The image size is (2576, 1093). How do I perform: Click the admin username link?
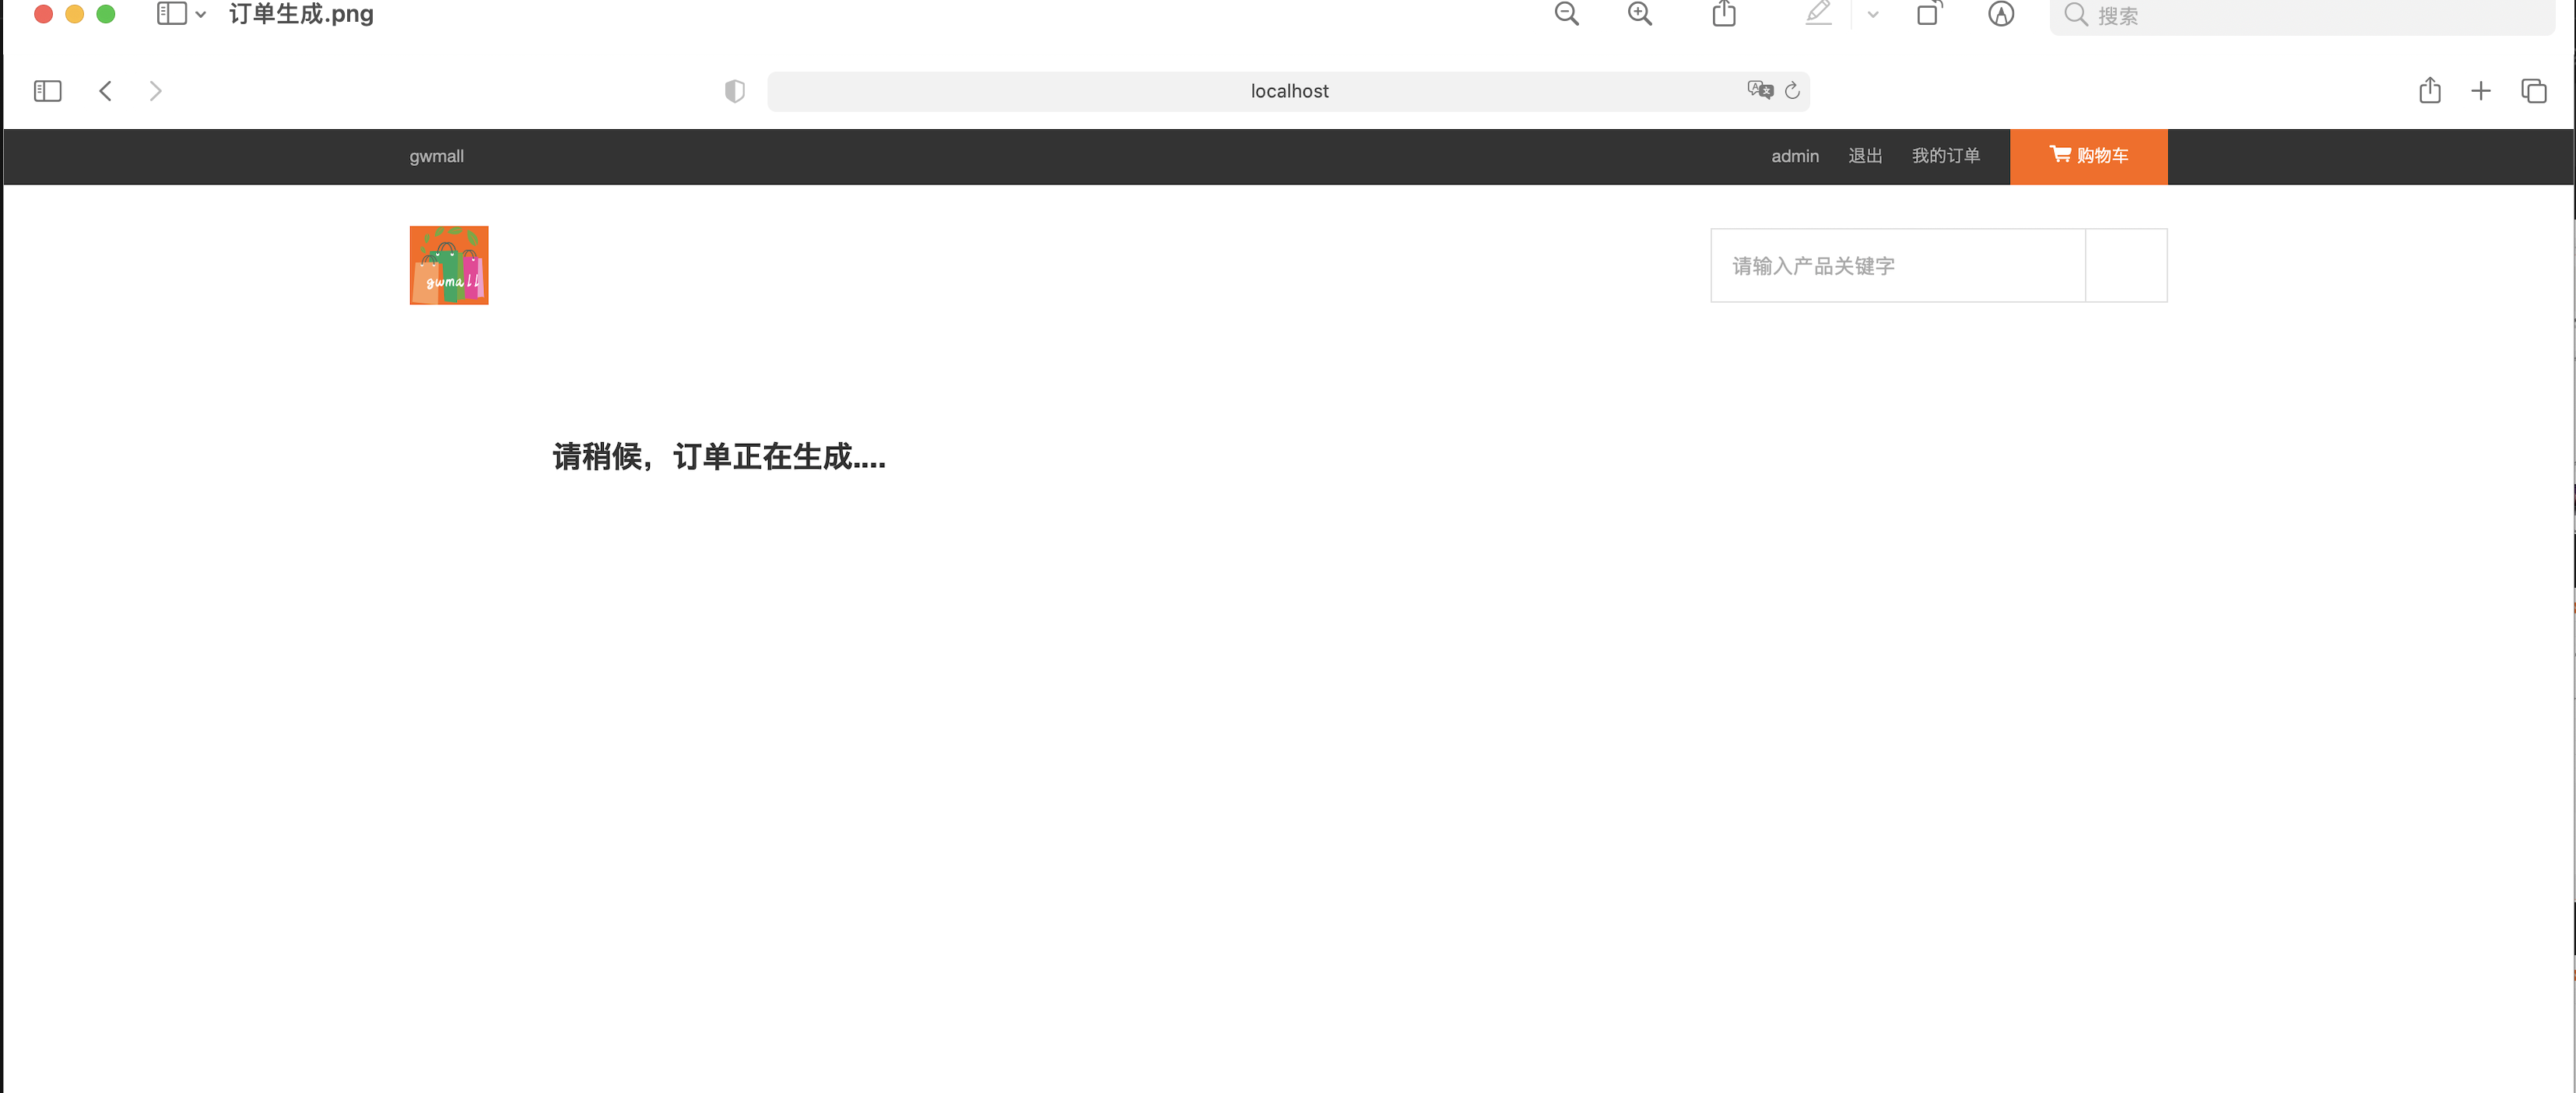point(1794,156)
